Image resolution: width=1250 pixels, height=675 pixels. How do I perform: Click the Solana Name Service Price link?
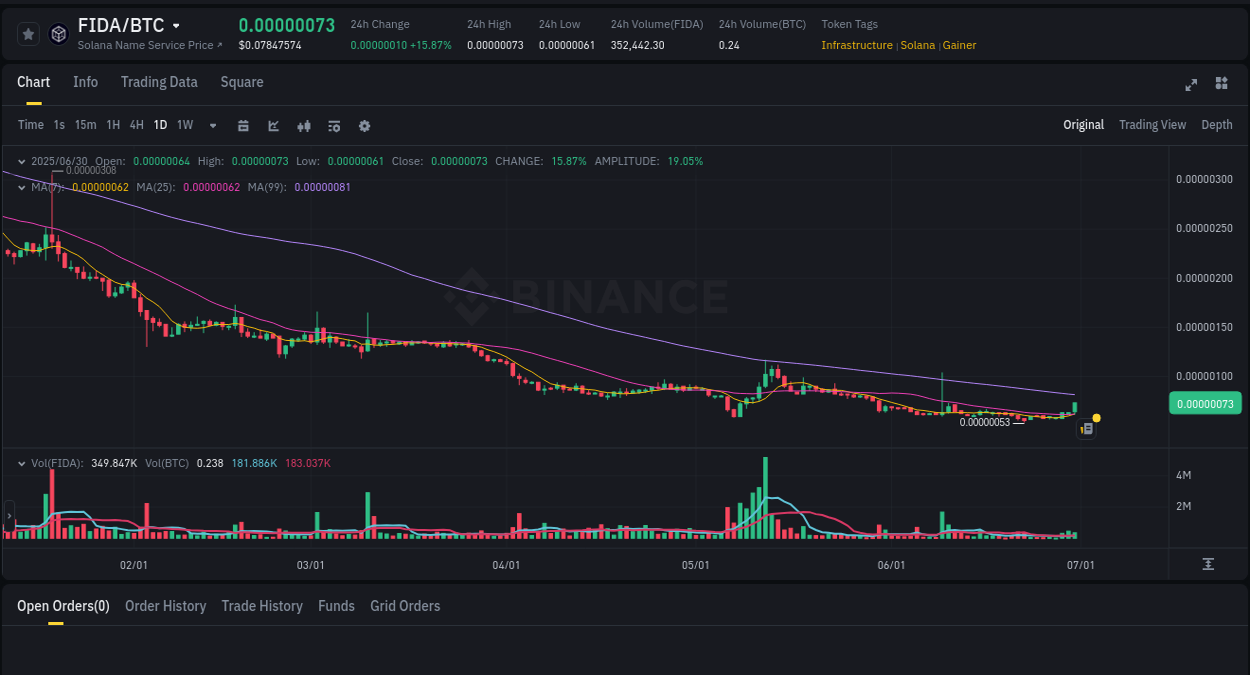[146, 45]
